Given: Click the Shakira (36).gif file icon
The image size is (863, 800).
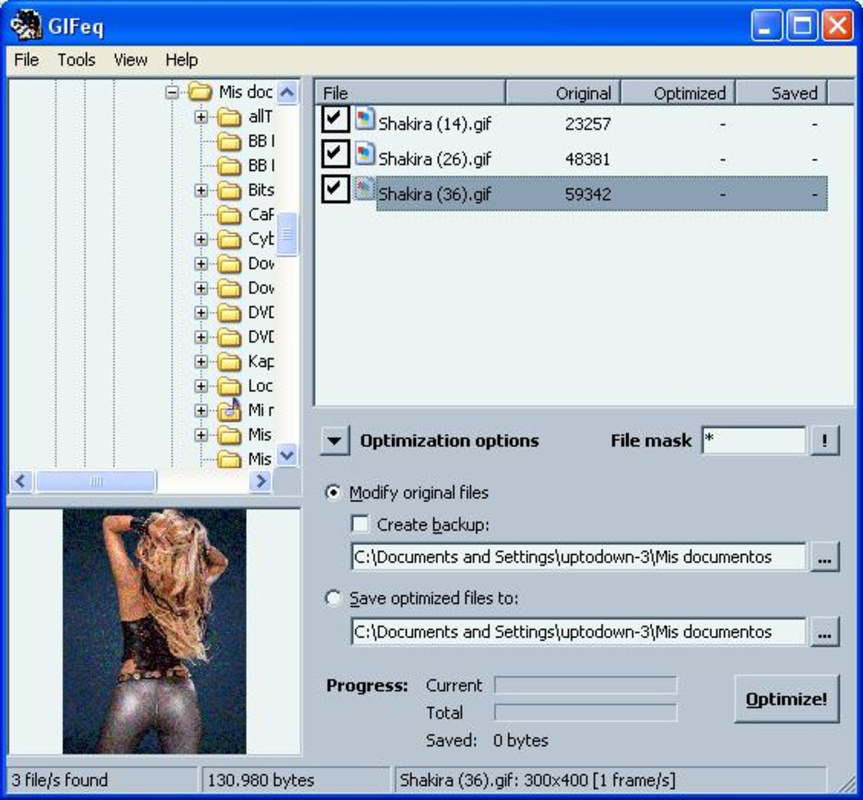Looking at the screenshot, I should [364, 189].
